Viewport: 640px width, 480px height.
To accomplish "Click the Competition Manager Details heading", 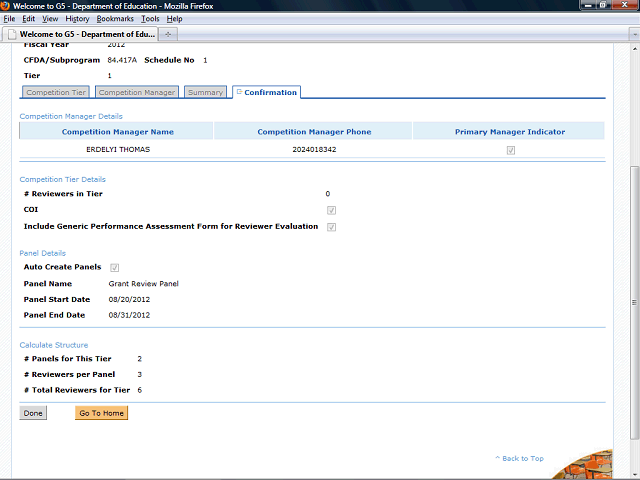I will point(71,116).
